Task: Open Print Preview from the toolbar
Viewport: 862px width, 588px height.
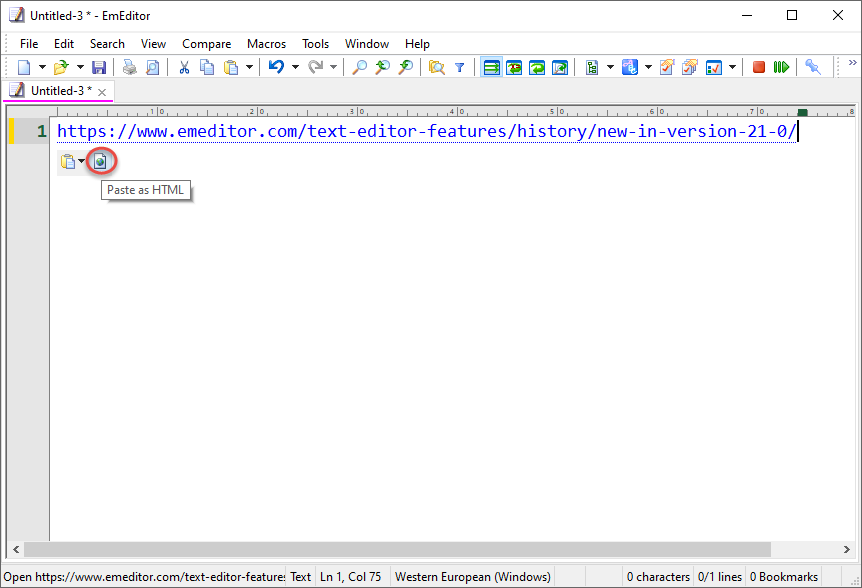Action: tap(153, 67)
